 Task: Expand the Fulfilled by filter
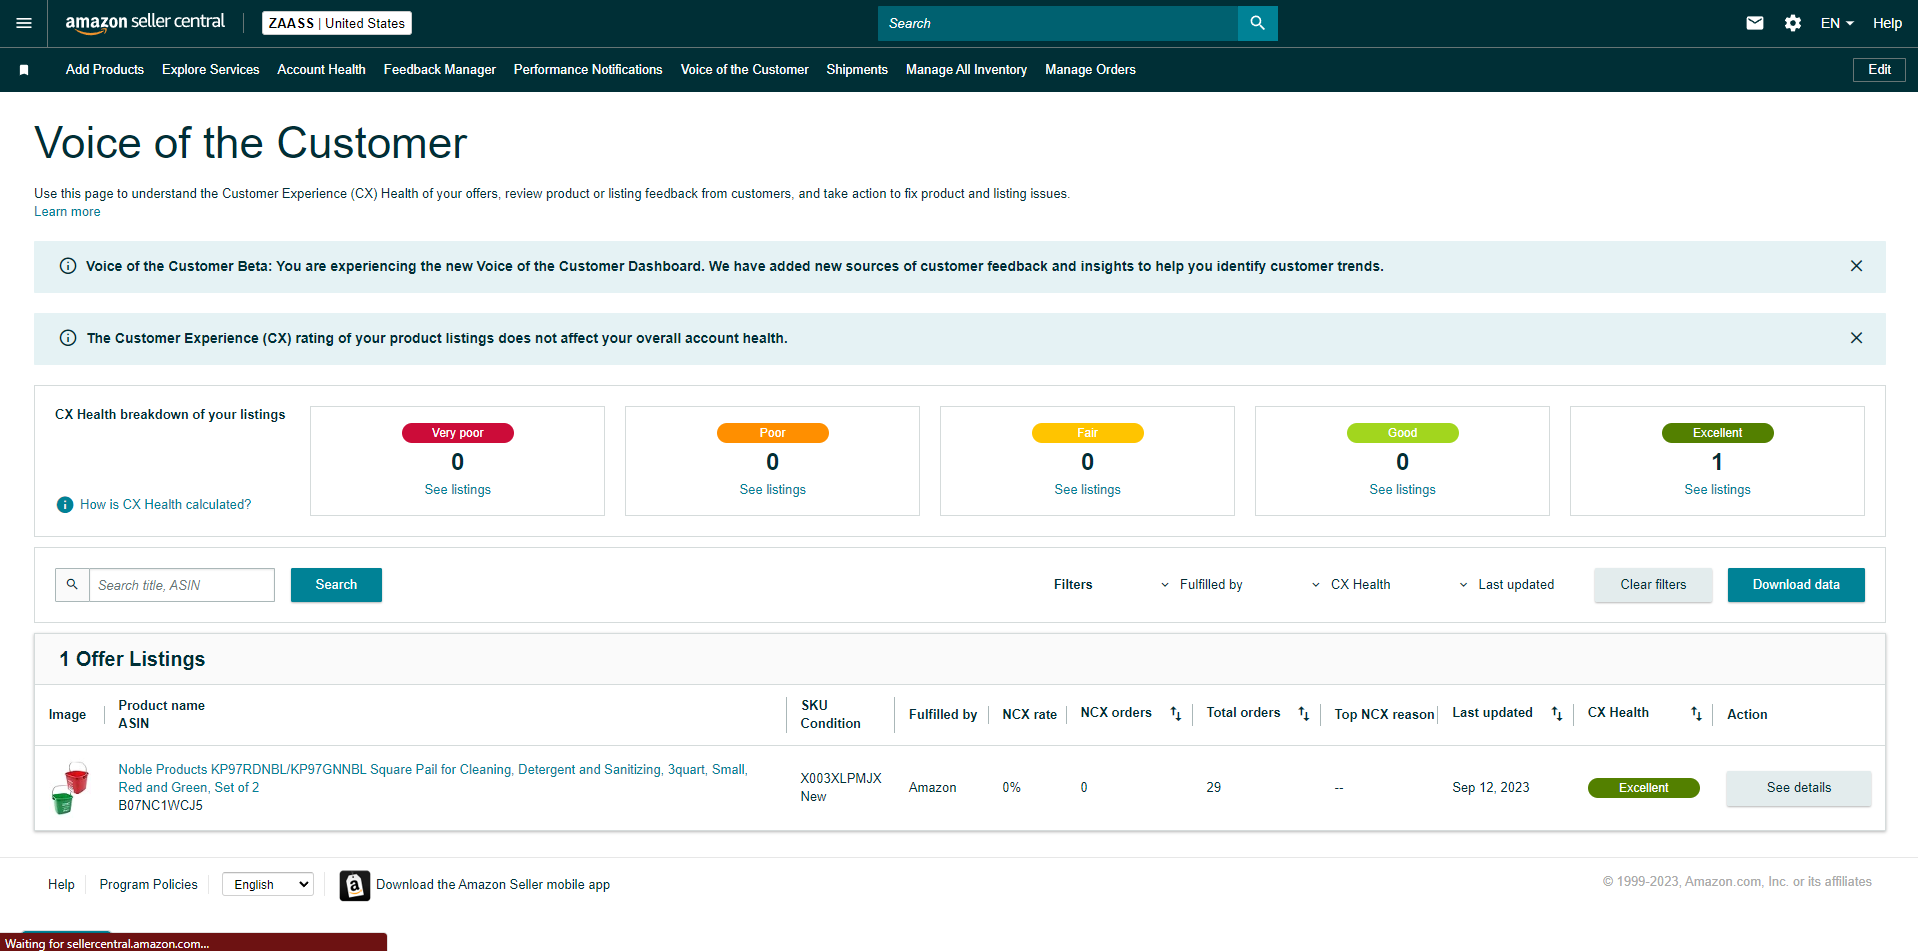point(1201,585)
